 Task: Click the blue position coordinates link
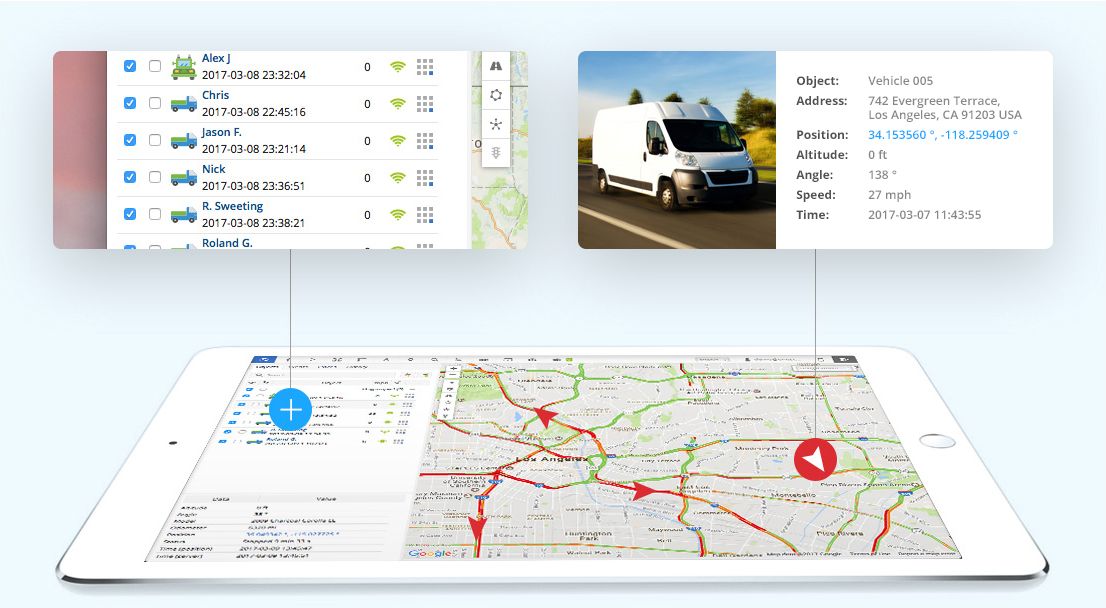tap(942, 134)
